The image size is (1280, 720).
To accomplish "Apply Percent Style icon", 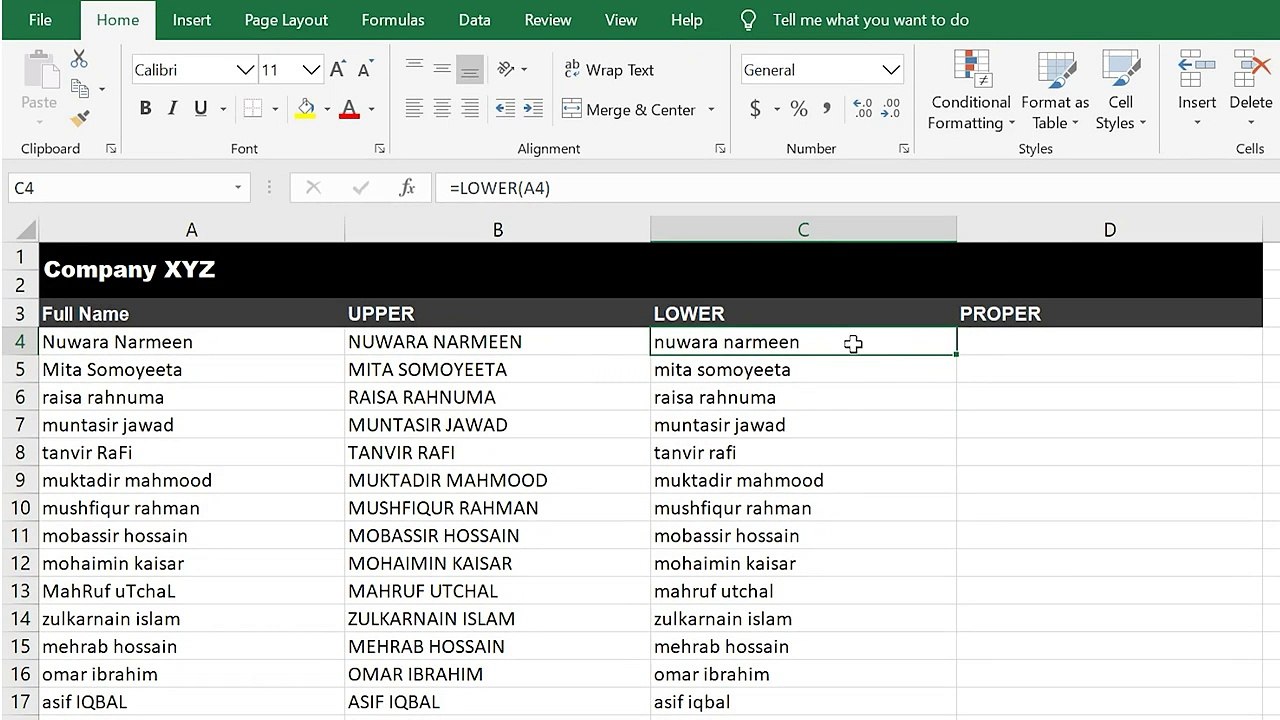I will (x=799, y=109).
